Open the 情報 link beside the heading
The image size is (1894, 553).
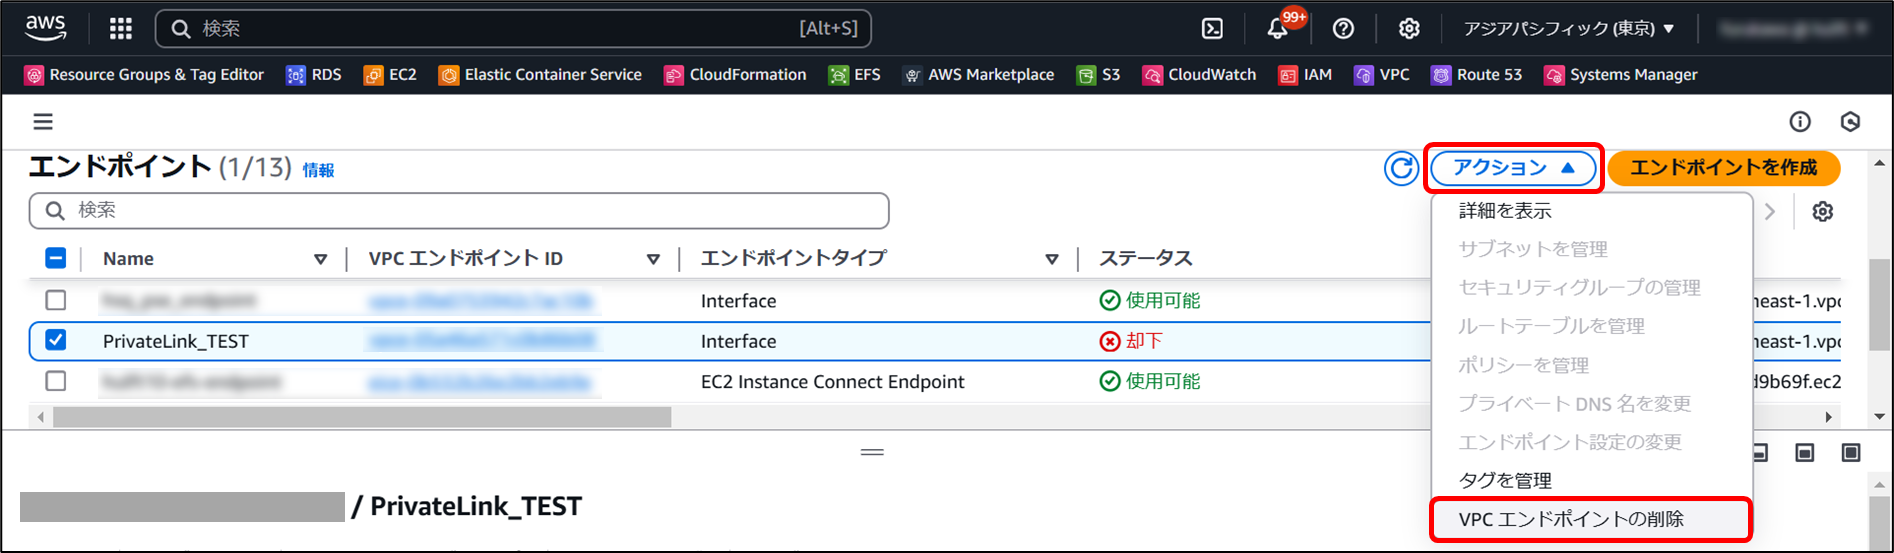click(x=319, y=170)
